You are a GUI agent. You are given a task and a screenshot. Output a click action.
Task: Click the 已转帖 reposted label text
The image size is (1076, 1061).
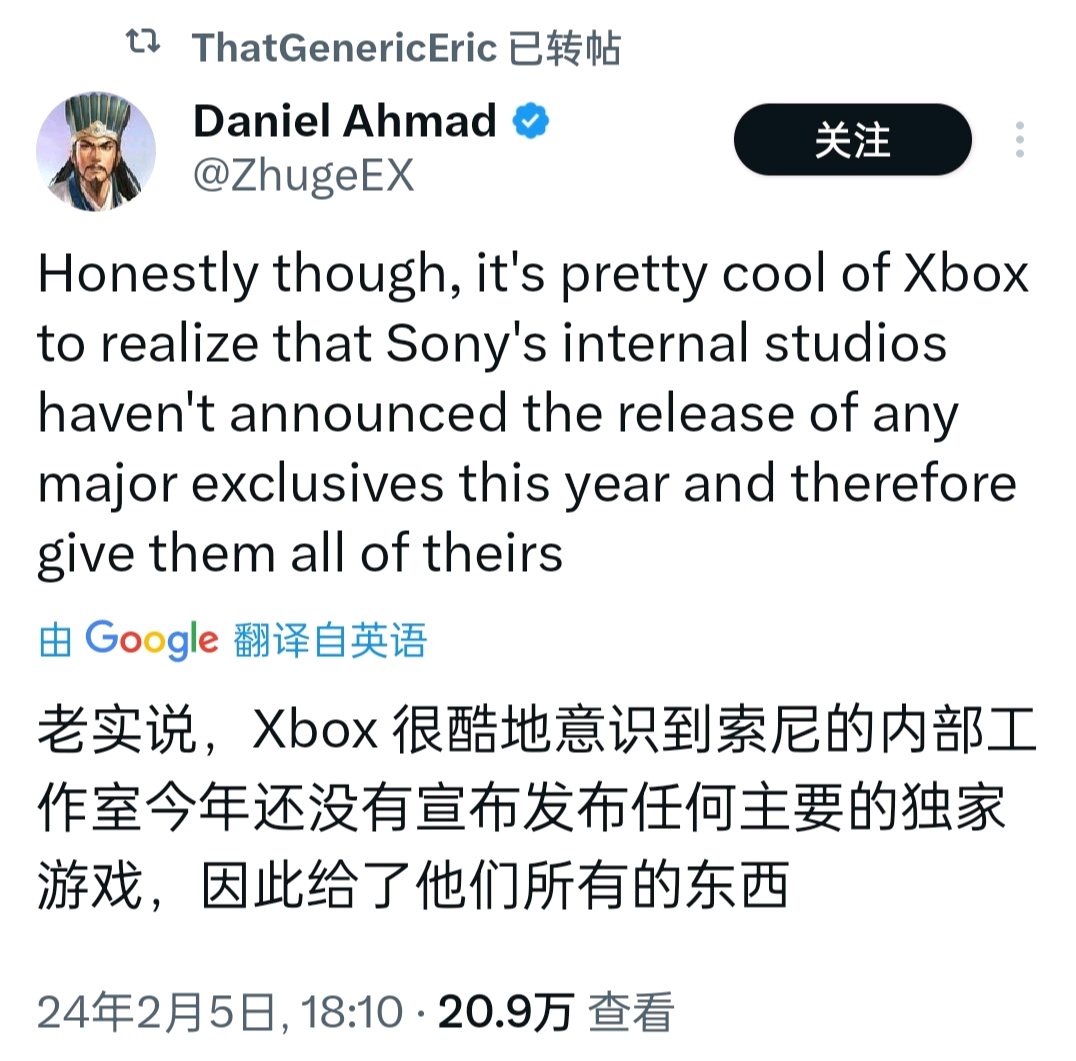coord(564,47)
